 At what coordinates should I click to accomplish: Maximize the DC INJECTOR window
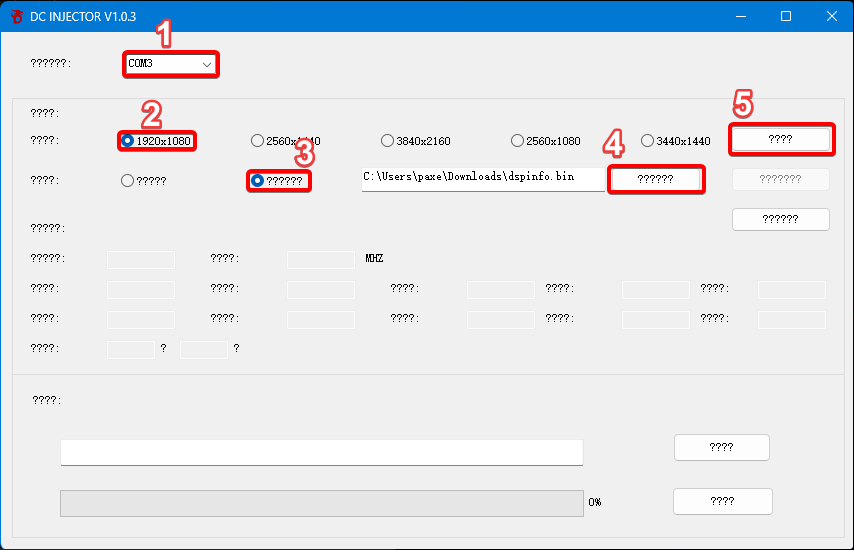point(786,16)
